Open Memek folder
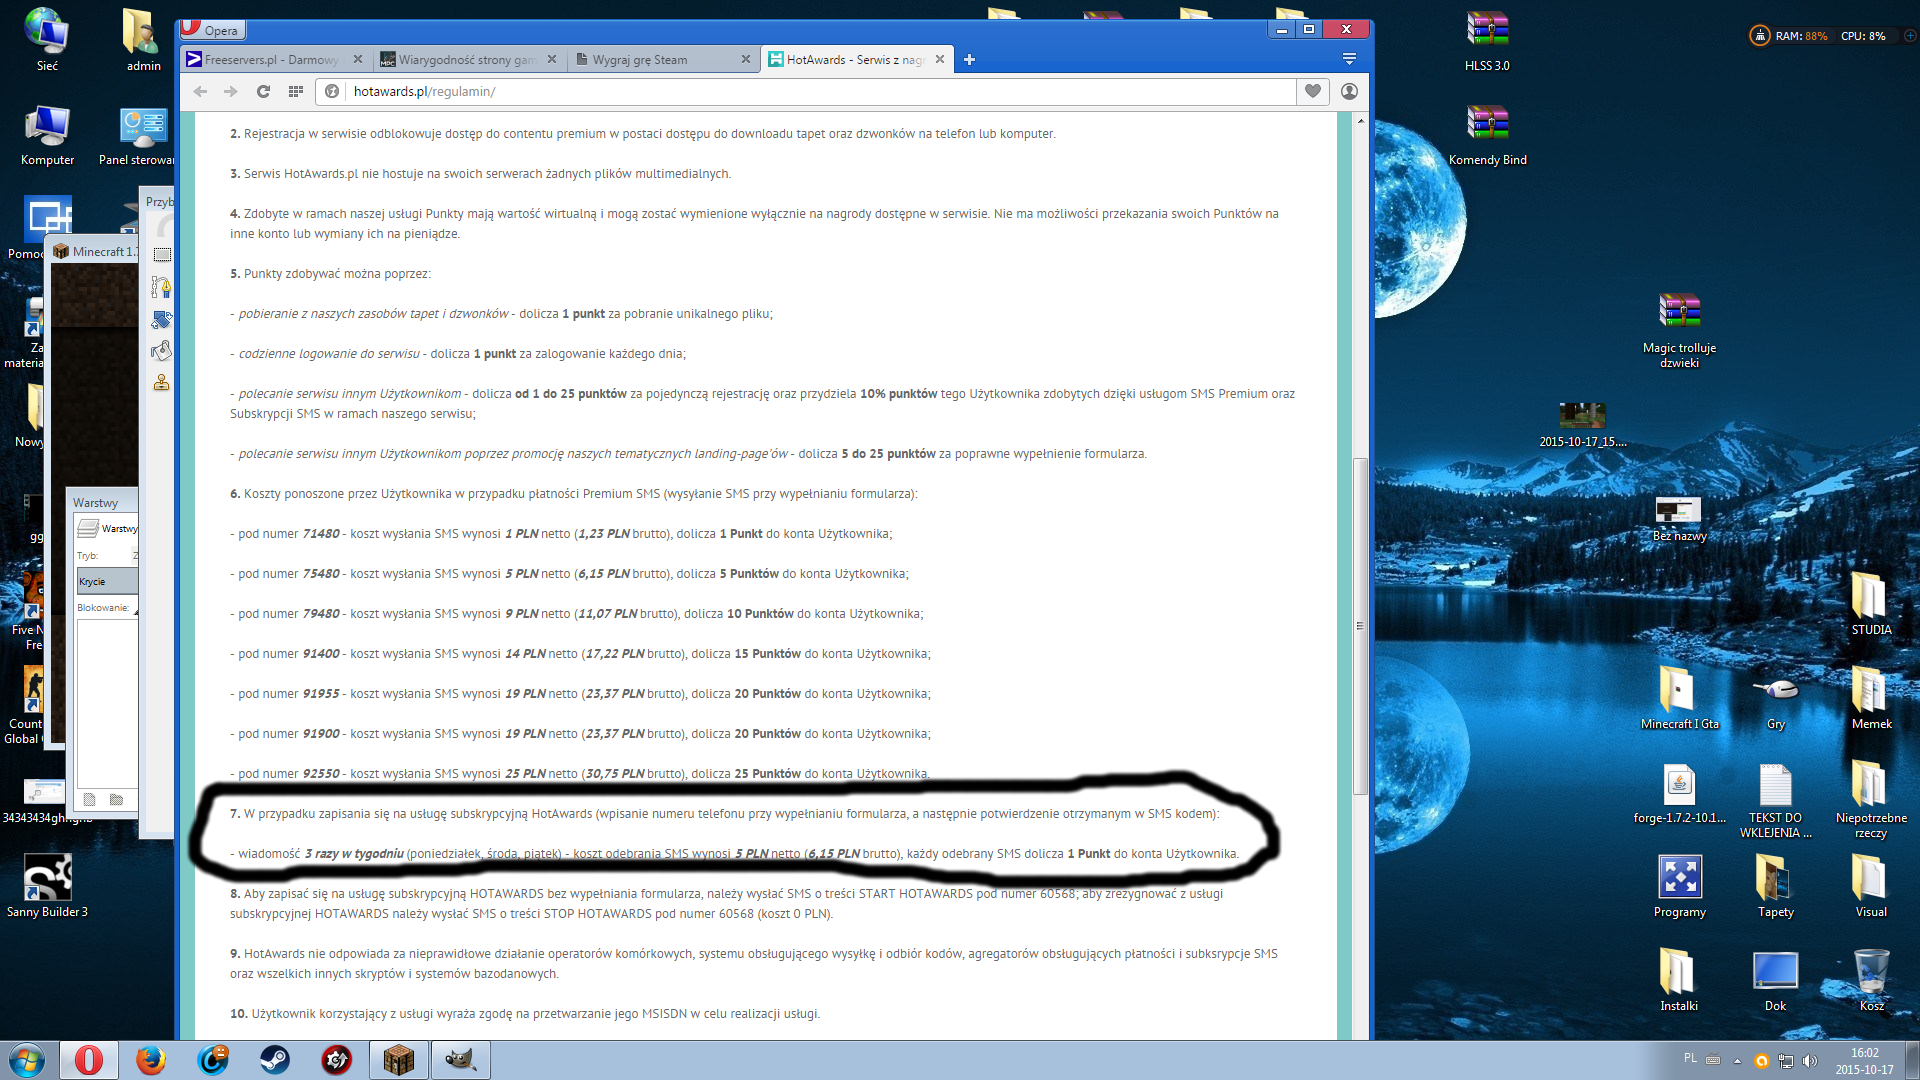 (x=1871, y=698)
